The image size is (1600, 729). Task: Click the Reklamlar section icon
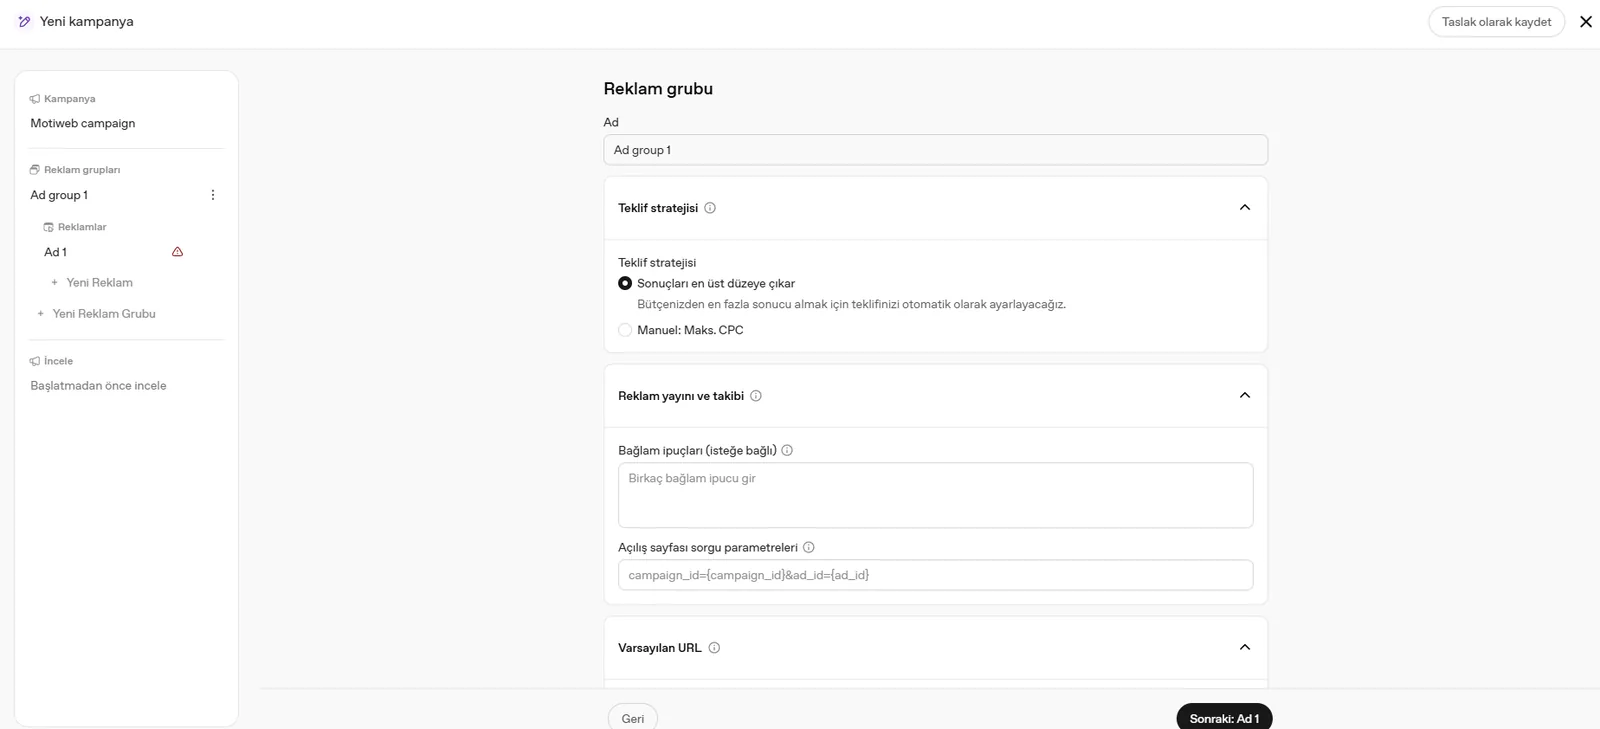pos(49,227)
